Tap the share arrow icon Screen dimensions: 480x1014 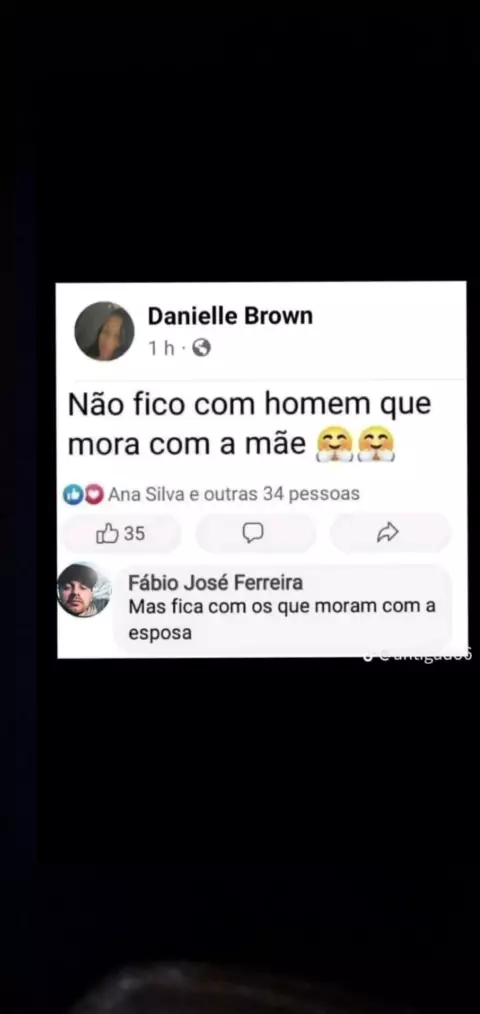[387, 533]
